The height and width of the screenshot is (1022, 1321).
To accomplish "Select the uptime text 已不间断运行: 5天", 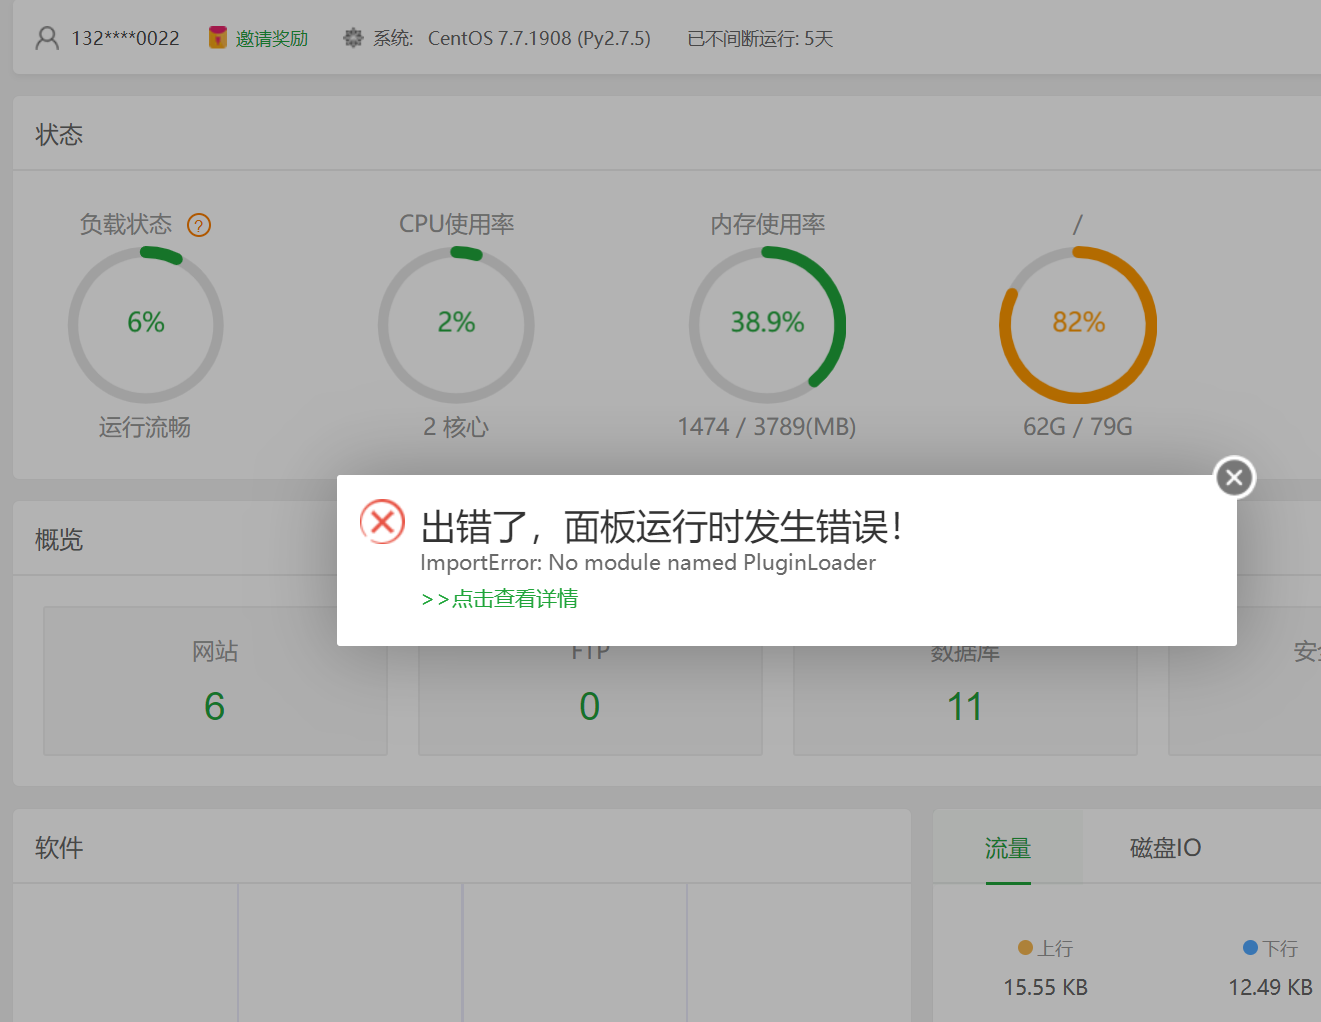I will click(x=760, y=38).
